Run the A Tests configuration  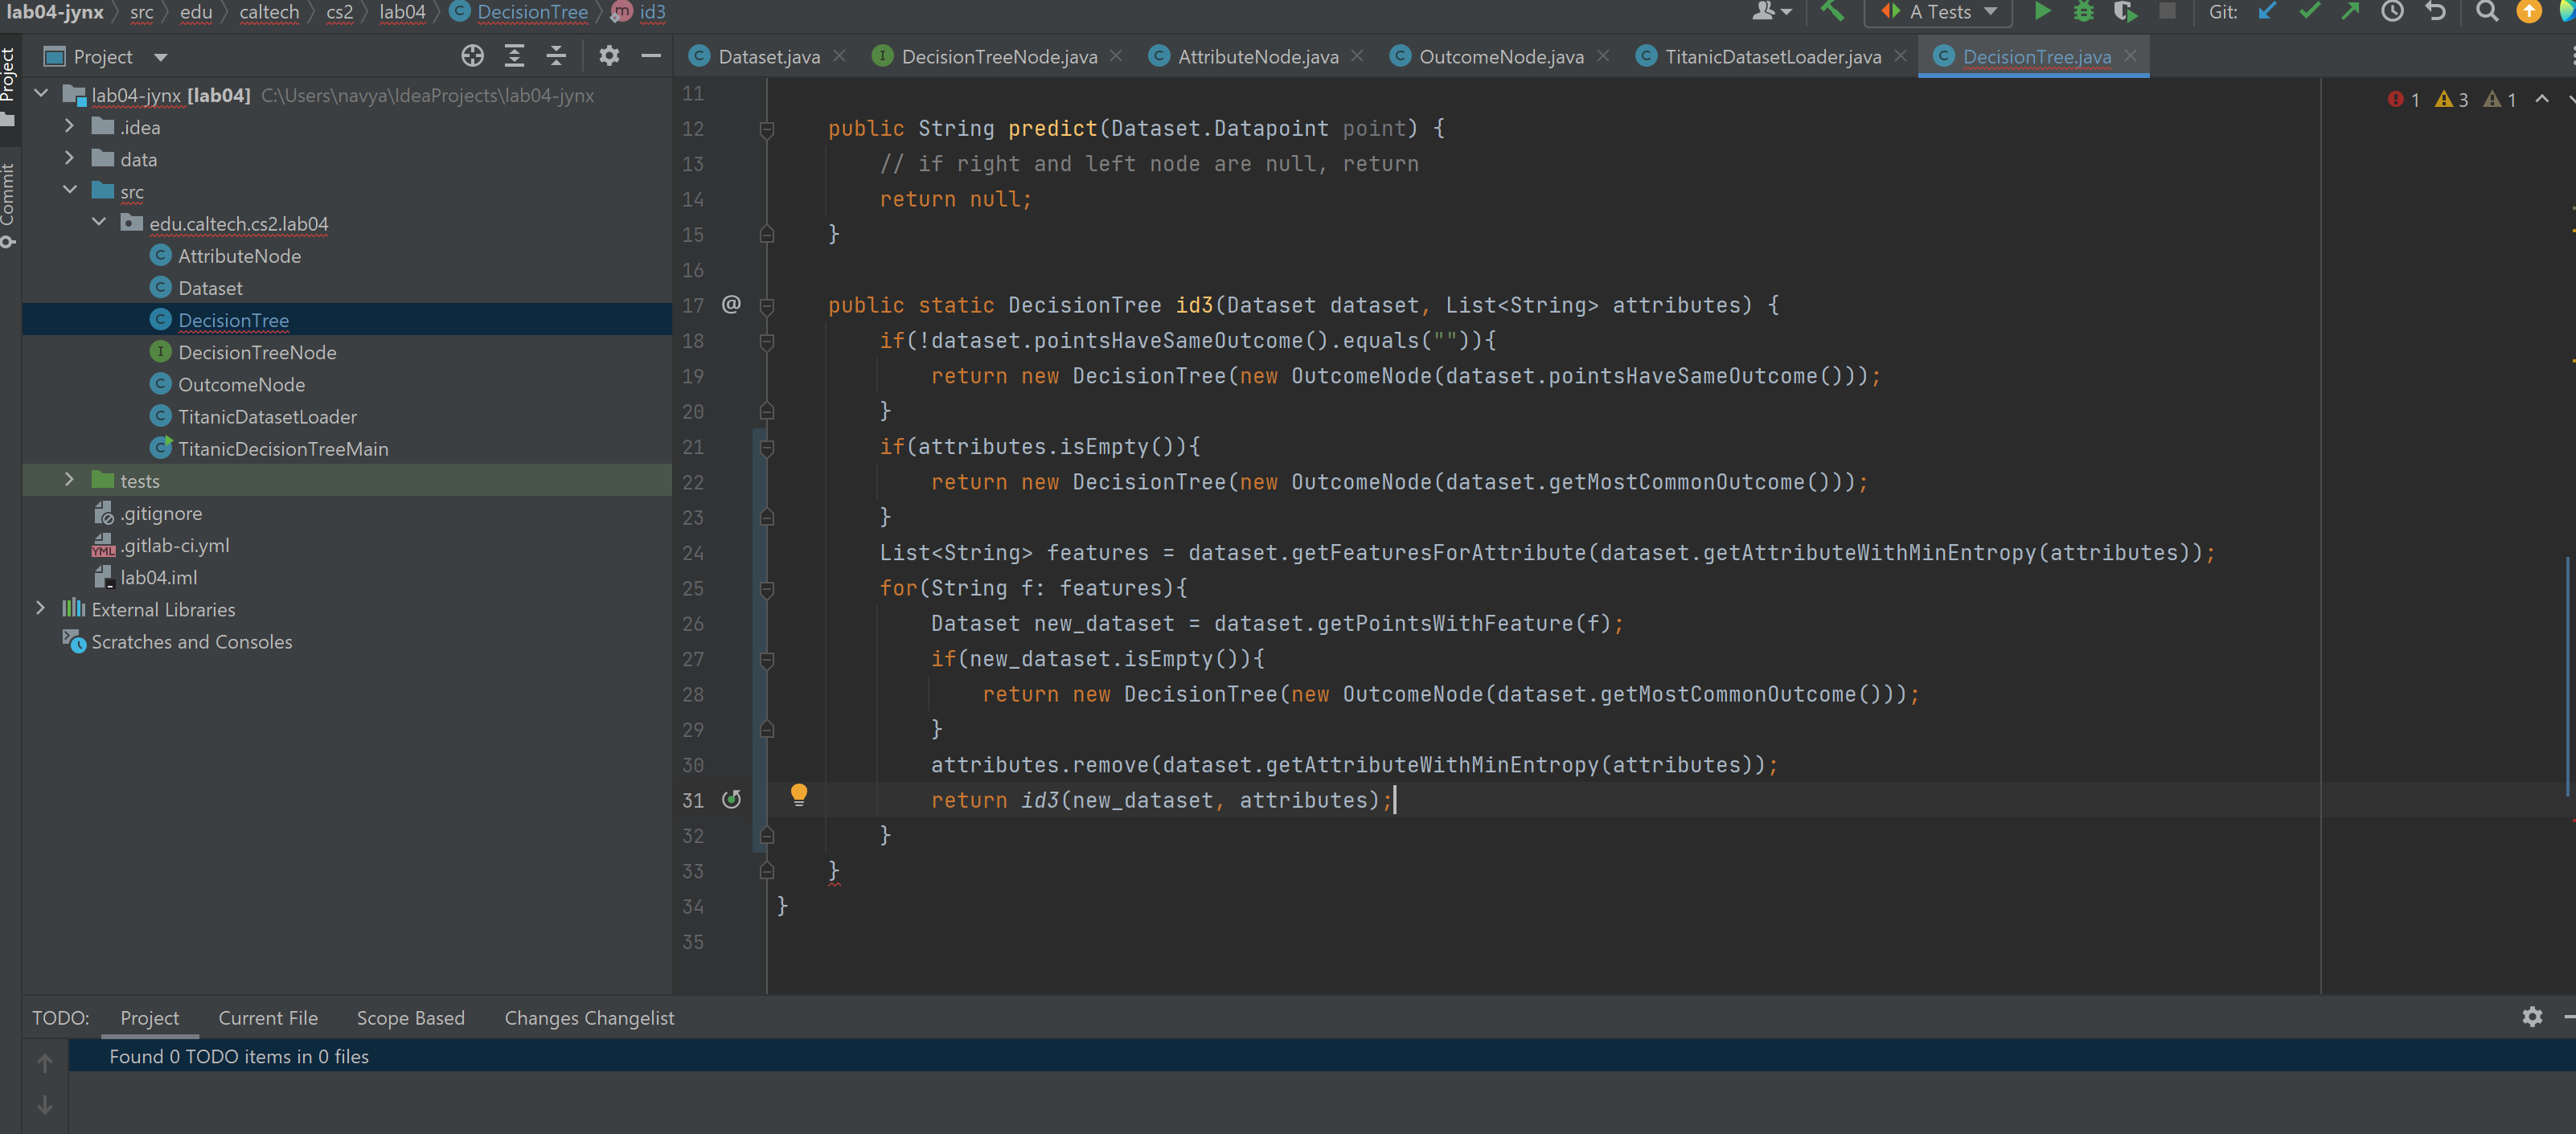coord(2042,12)
